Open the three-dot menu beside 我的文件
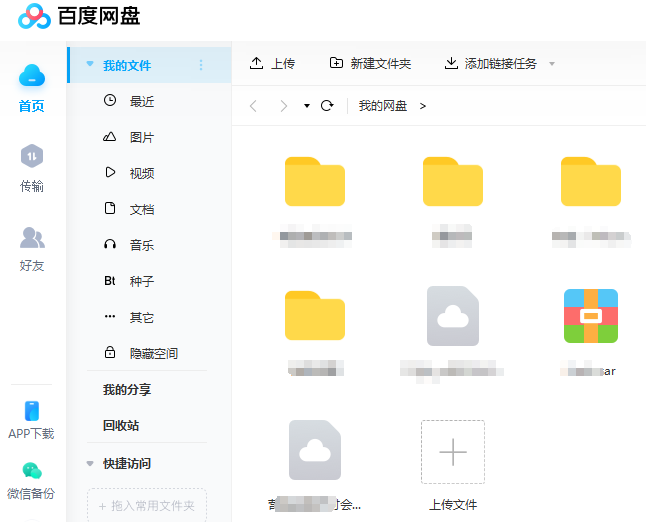This screenshot has width=646, height=522. 200,65
